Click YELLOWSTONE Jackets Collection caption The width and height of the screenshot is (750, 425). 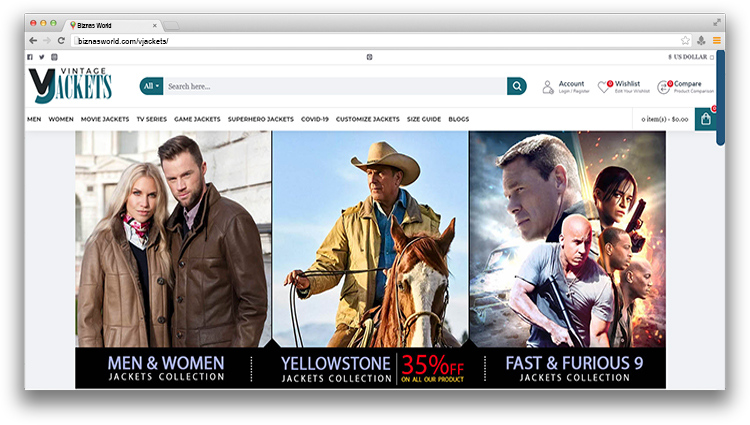click(x=336, y=369)
